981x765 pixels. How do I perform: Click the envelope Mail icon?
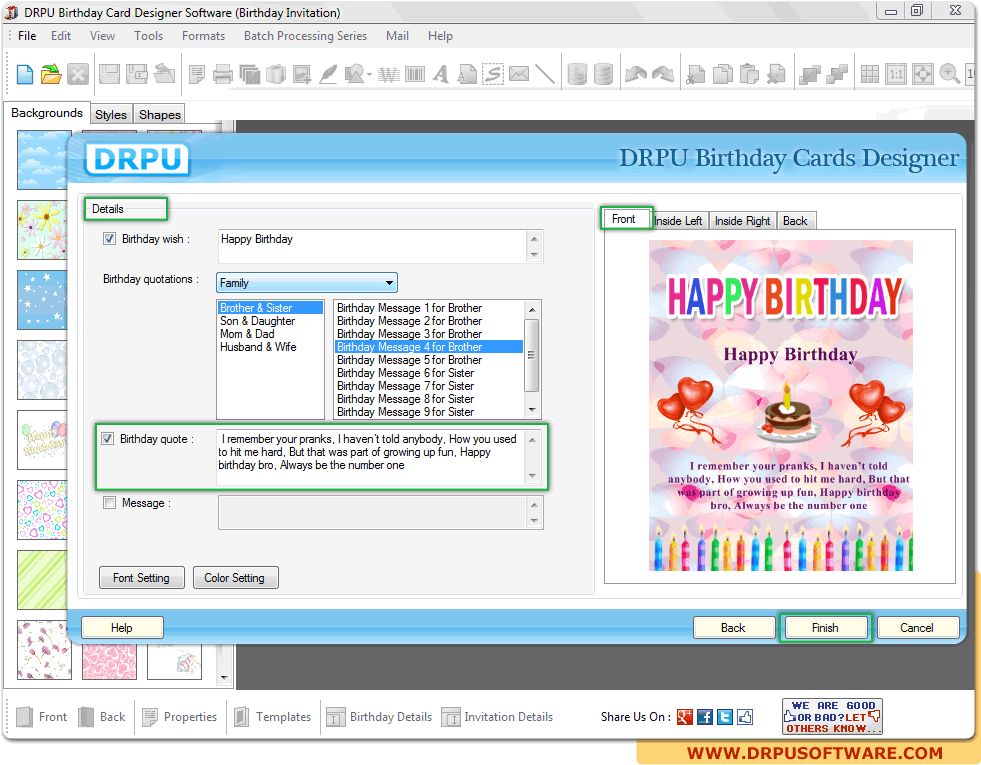(x=519, y=74)
